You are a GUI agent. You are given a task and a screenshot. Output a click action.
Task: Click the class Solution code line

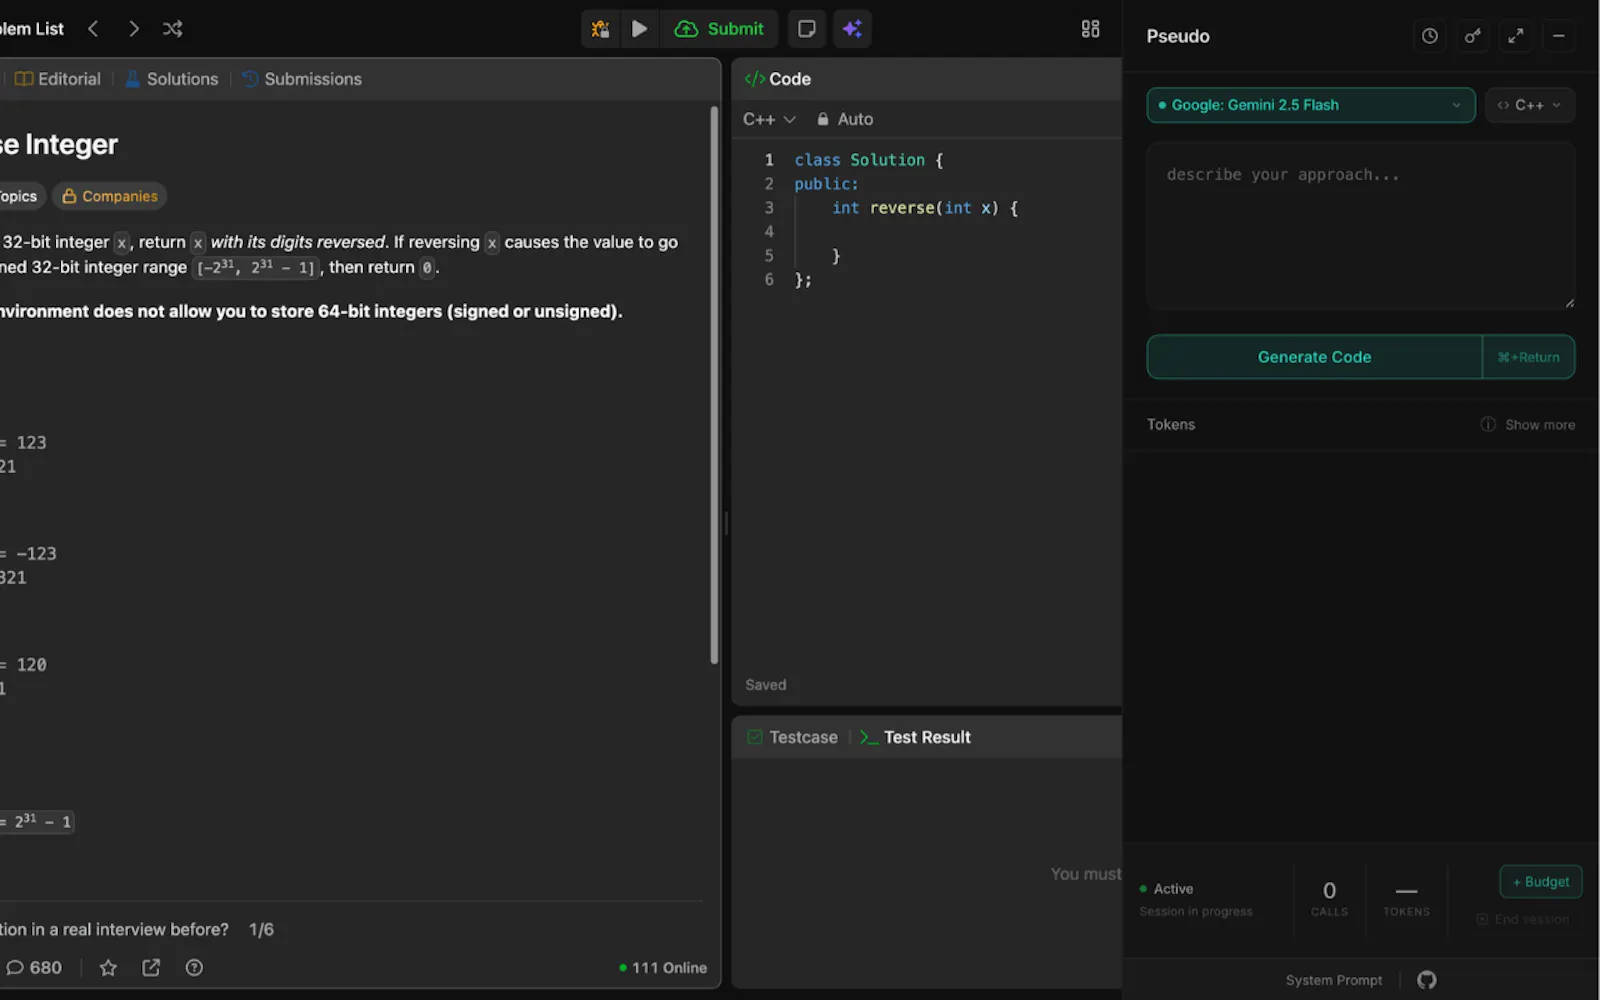click(869, 160)
